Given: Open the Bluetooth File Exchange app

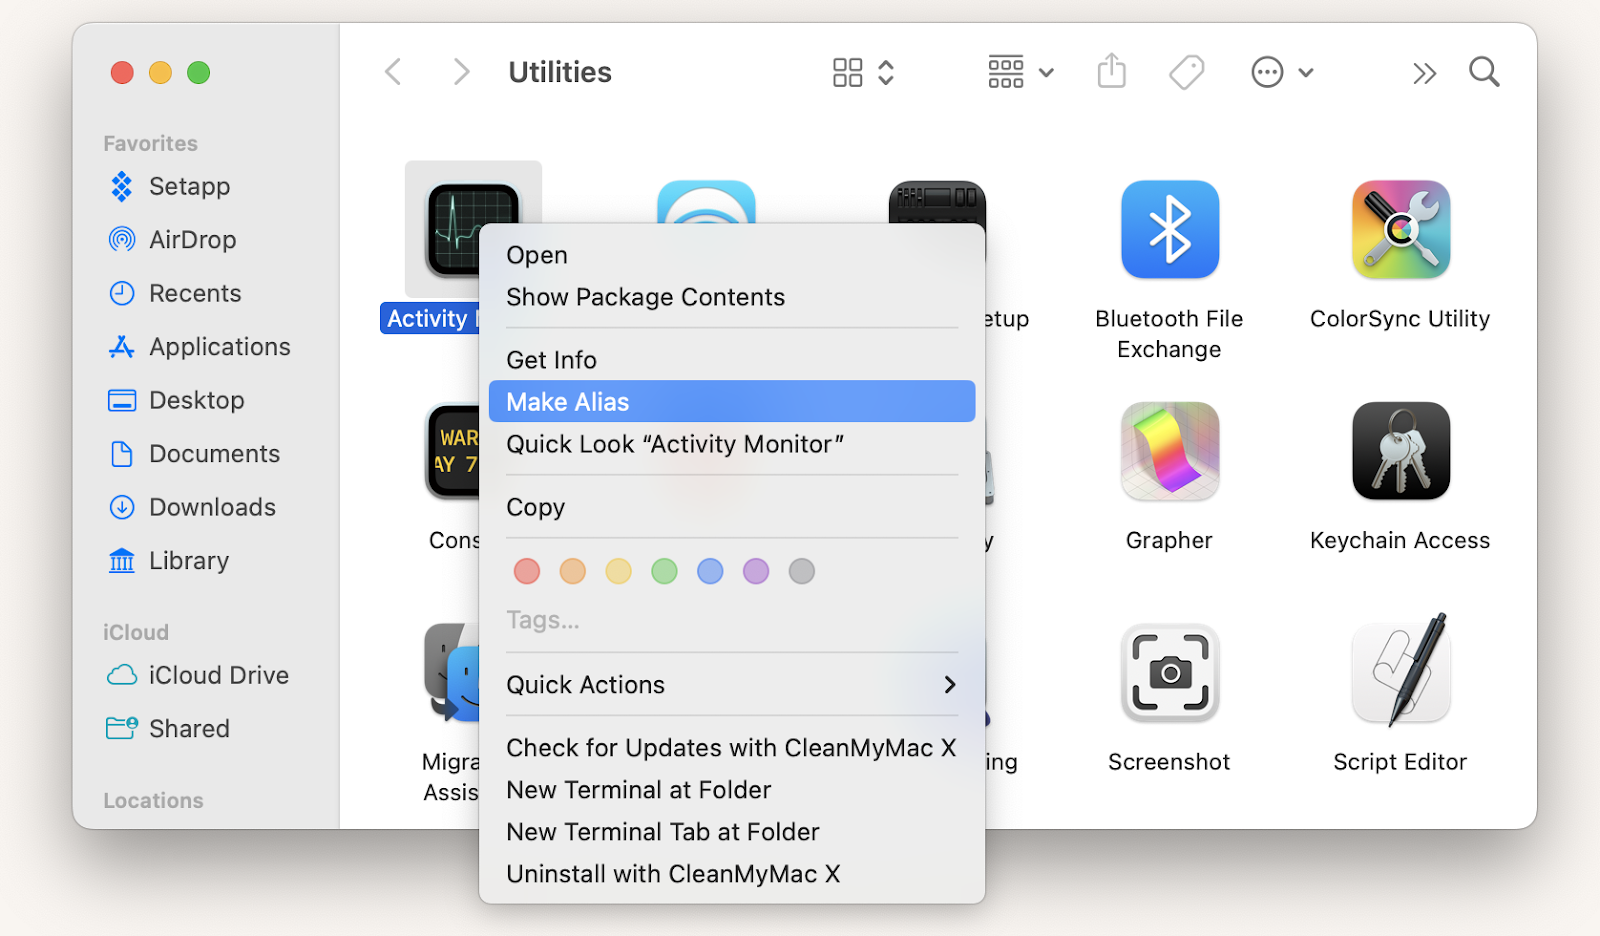Looking at the screenshot, I should (1168, 230).
